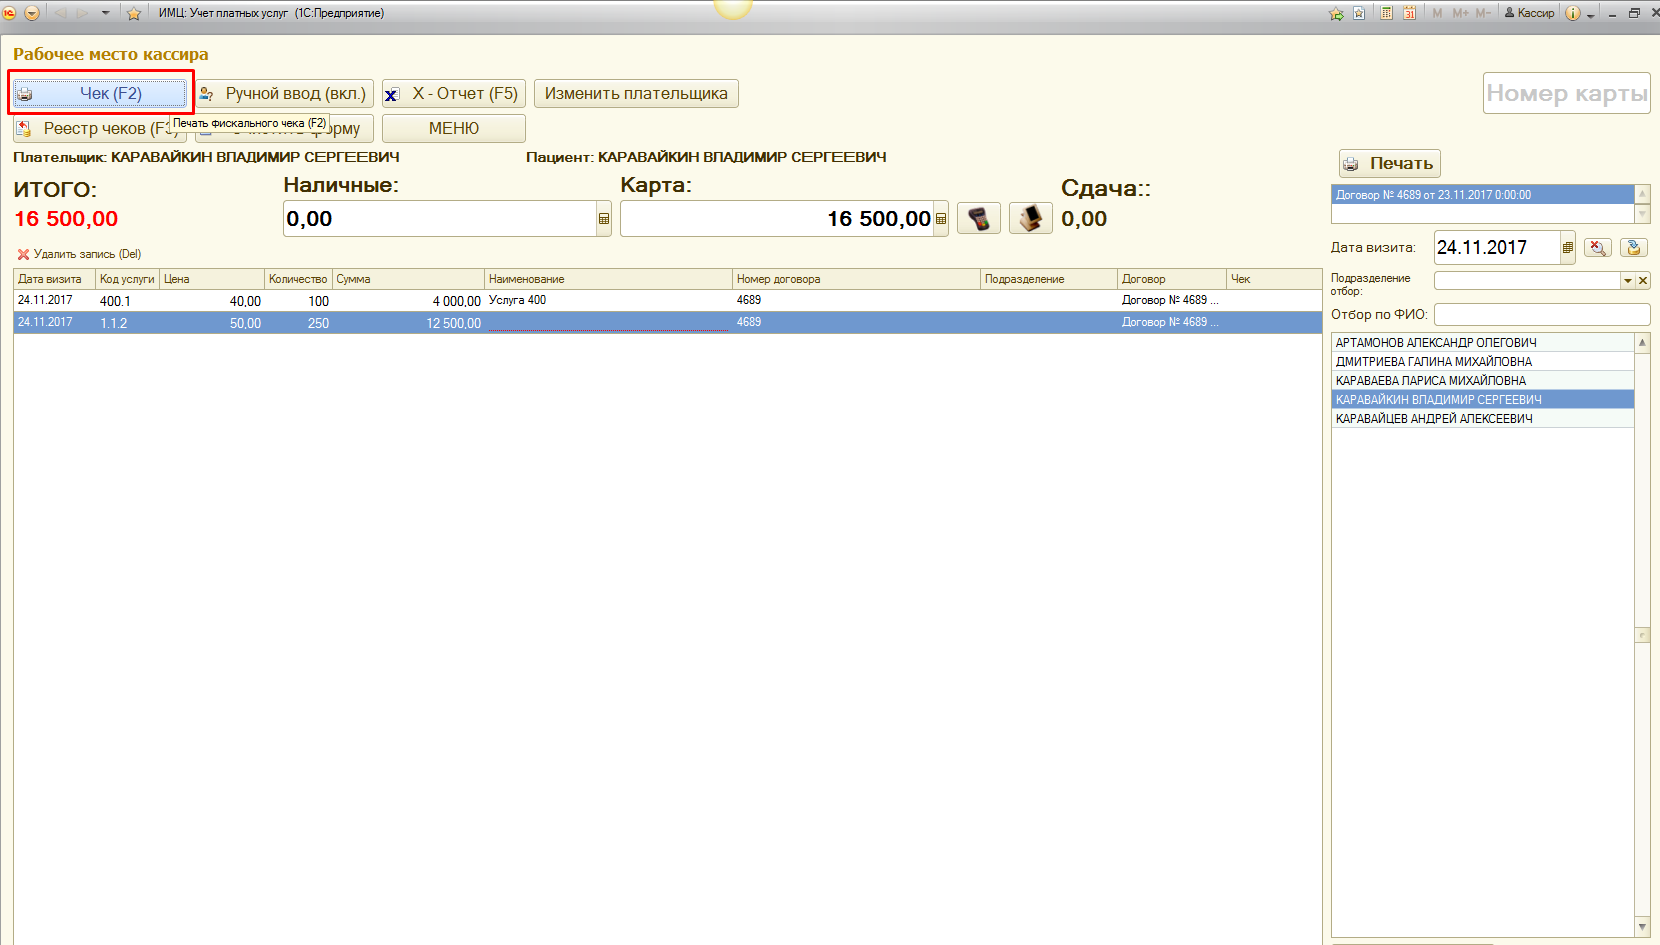The width and height of the screenshot is (1660, 945).
Task: Click the Чек (F2) button
Action: coord(100,94)
